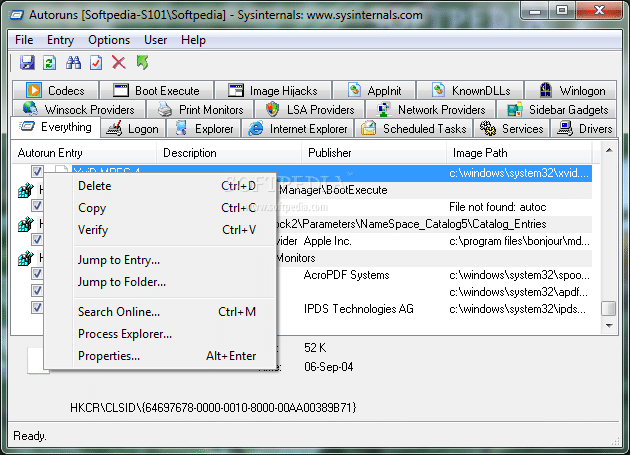Choose Delete from the context menu
The image size is (630, 455).
click(x=160, y=186)
